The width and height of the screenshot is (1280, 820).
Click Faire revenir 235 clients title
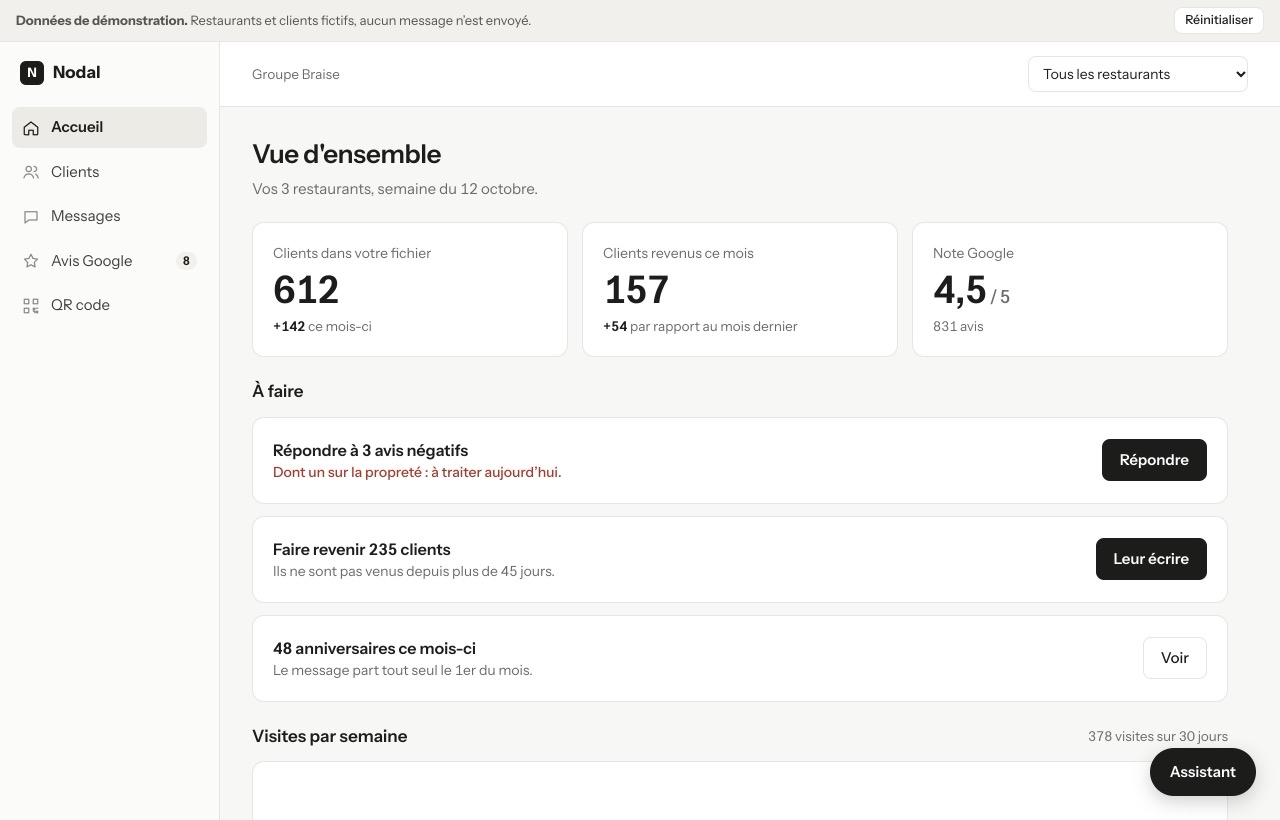[362, 549]
